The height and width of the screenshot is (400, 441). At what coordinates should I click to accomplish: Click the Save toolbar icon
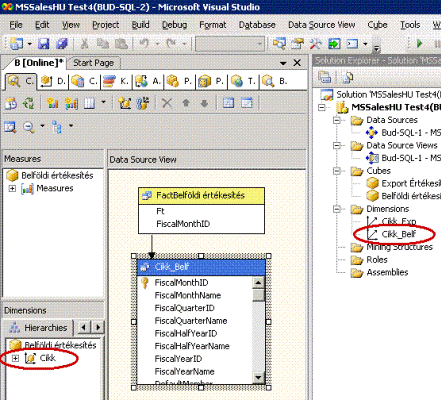[43, 43]
